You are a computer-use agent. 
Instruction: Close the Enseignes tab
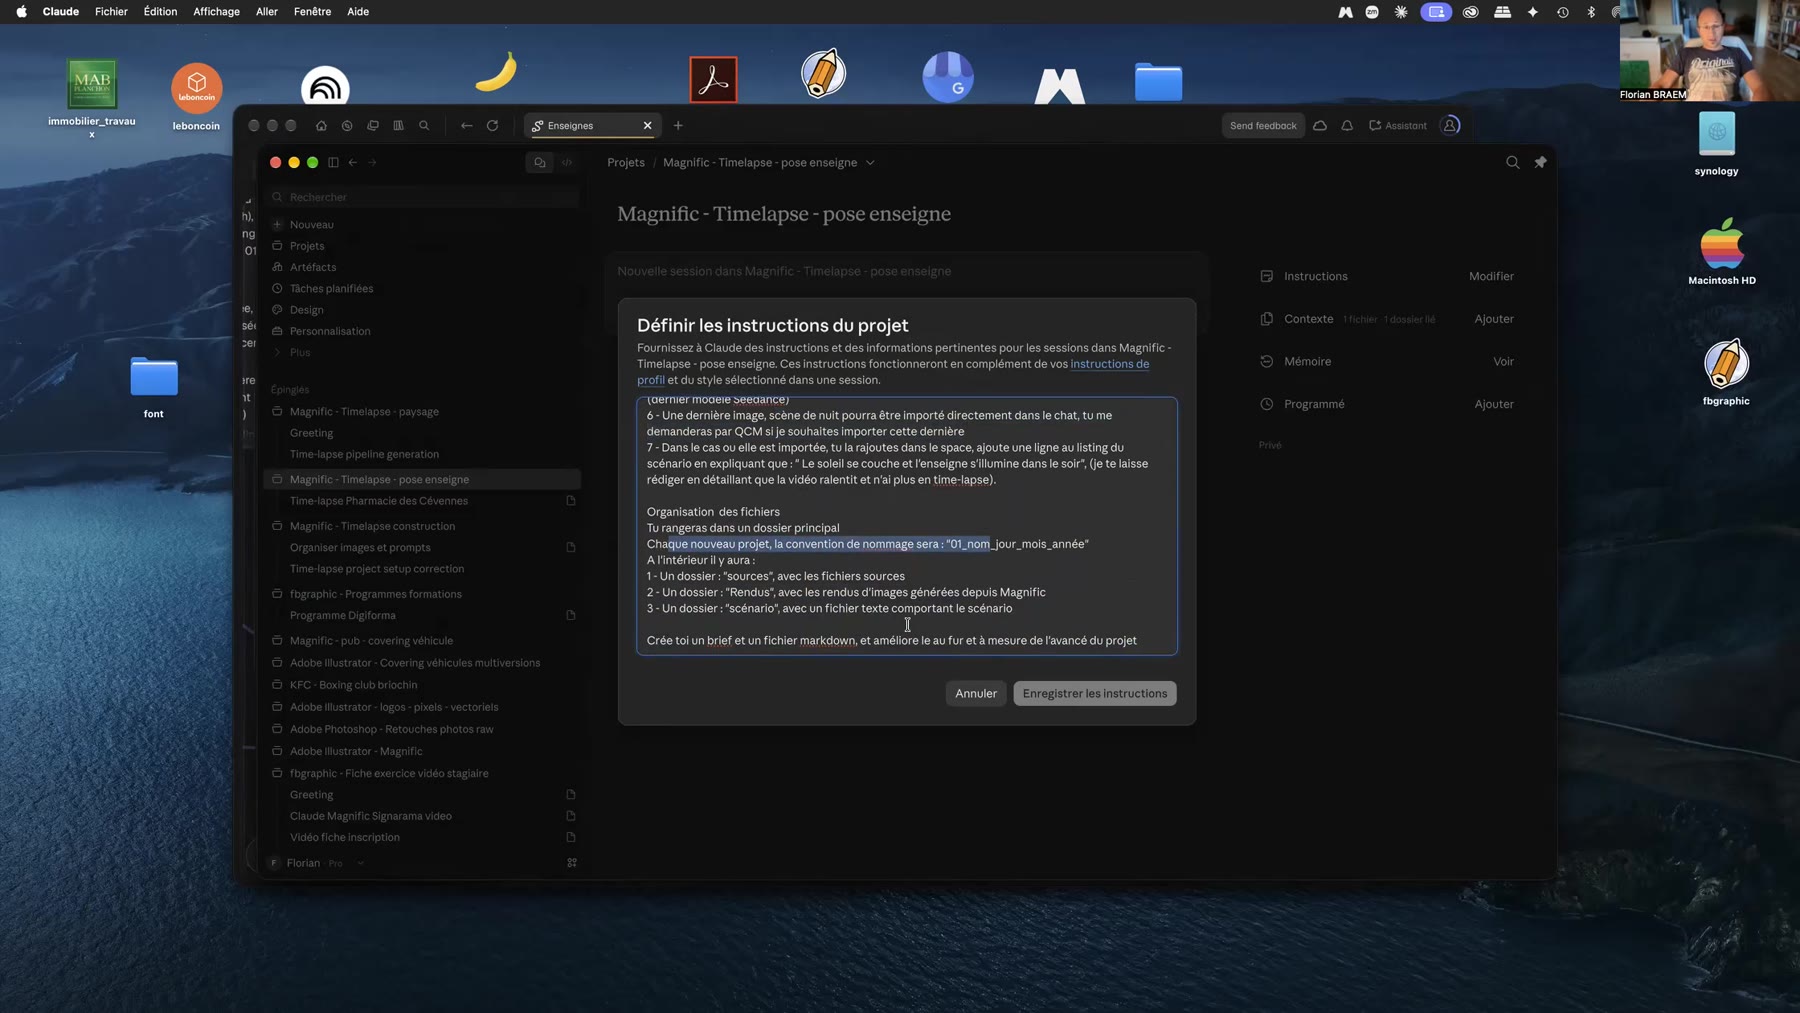click(647, 126)
